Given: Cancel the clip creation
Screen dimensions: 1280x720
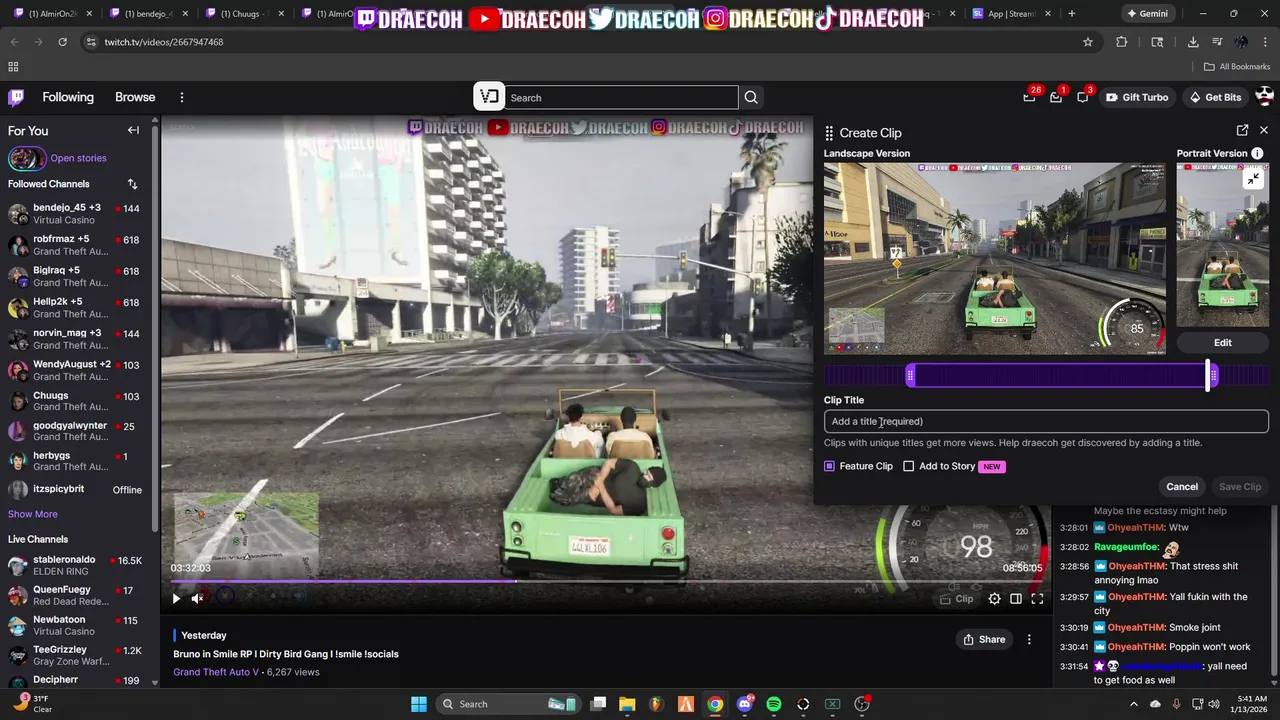Looking at the screenshot, I should pos(1182,487).
